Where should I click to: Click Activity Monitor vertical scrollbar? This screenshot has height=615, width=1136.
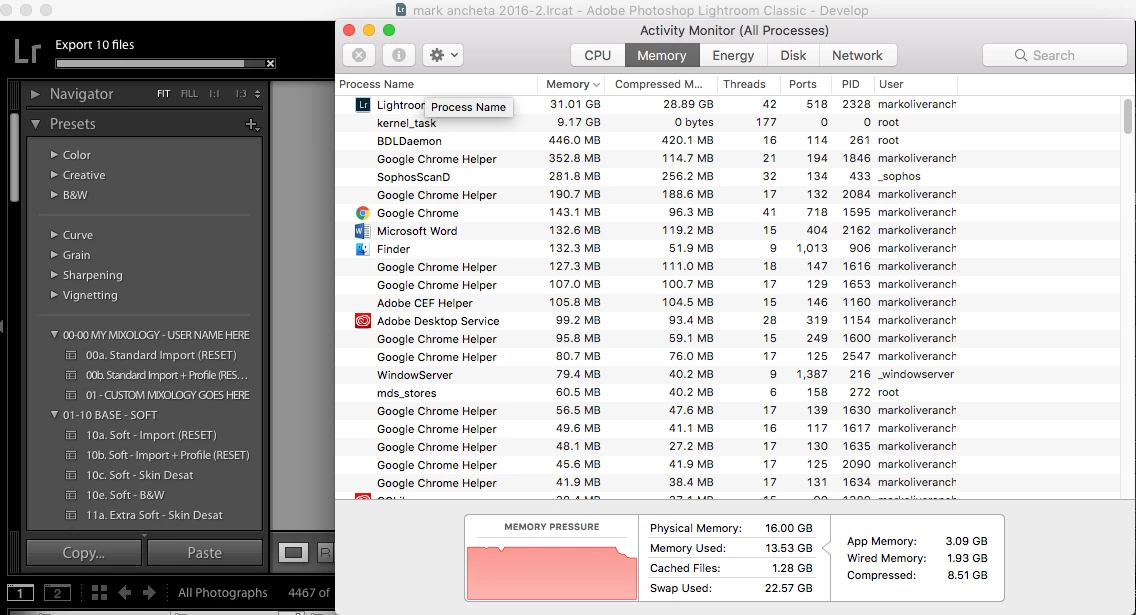(x=1127, y=117)
